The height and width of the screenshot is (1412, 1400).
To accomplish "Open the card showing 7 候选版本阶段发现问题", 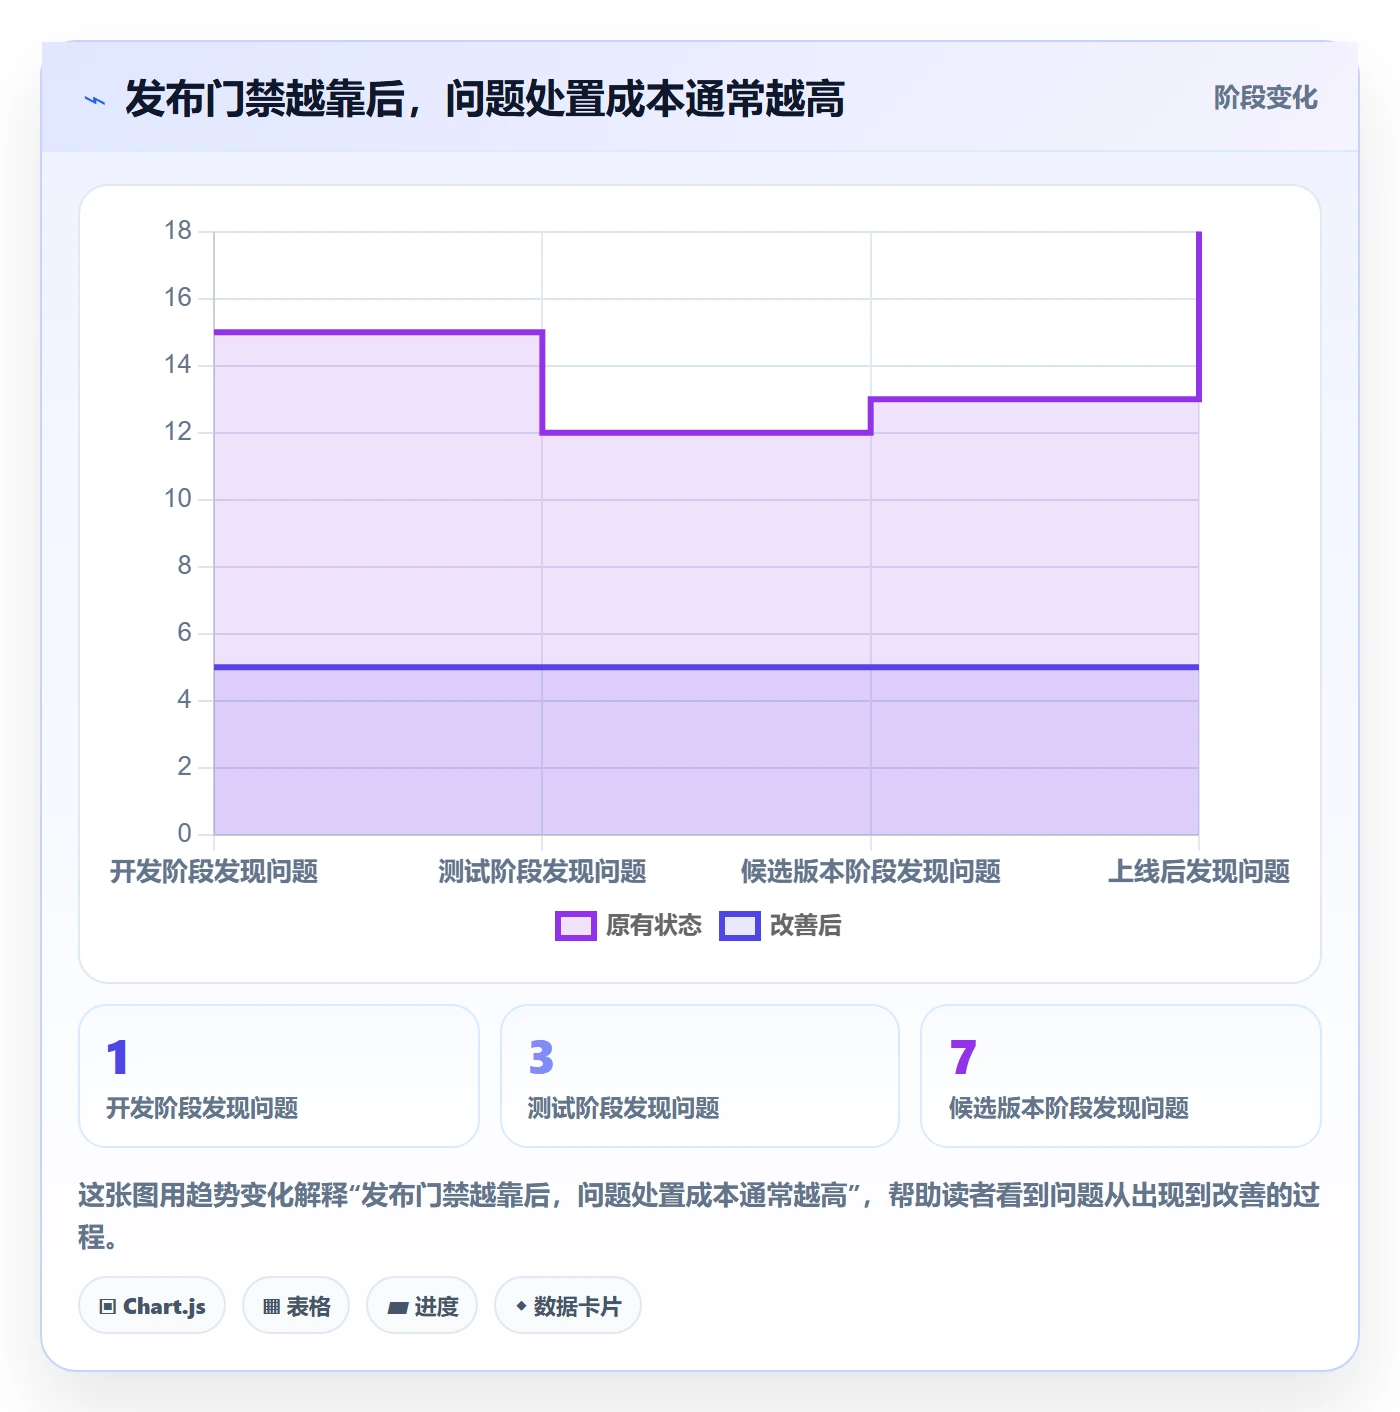I will click(x=1121, y=1076).
